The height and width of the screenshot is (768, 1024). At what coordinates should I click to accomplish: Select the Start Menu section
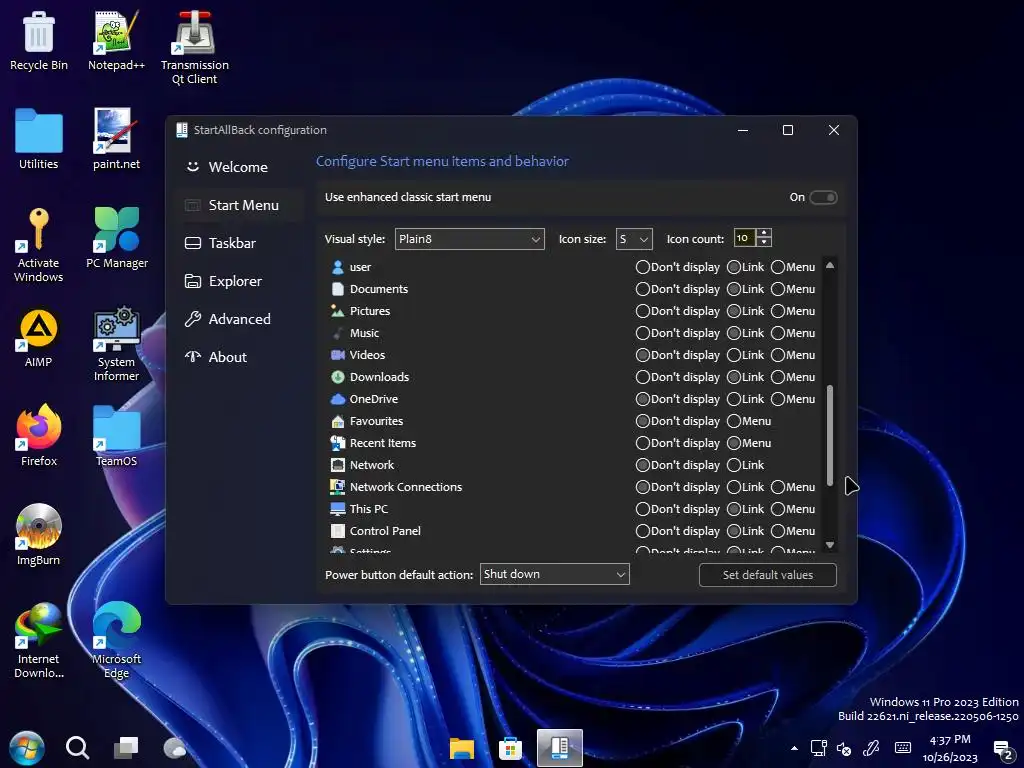(x=239, y=205)
